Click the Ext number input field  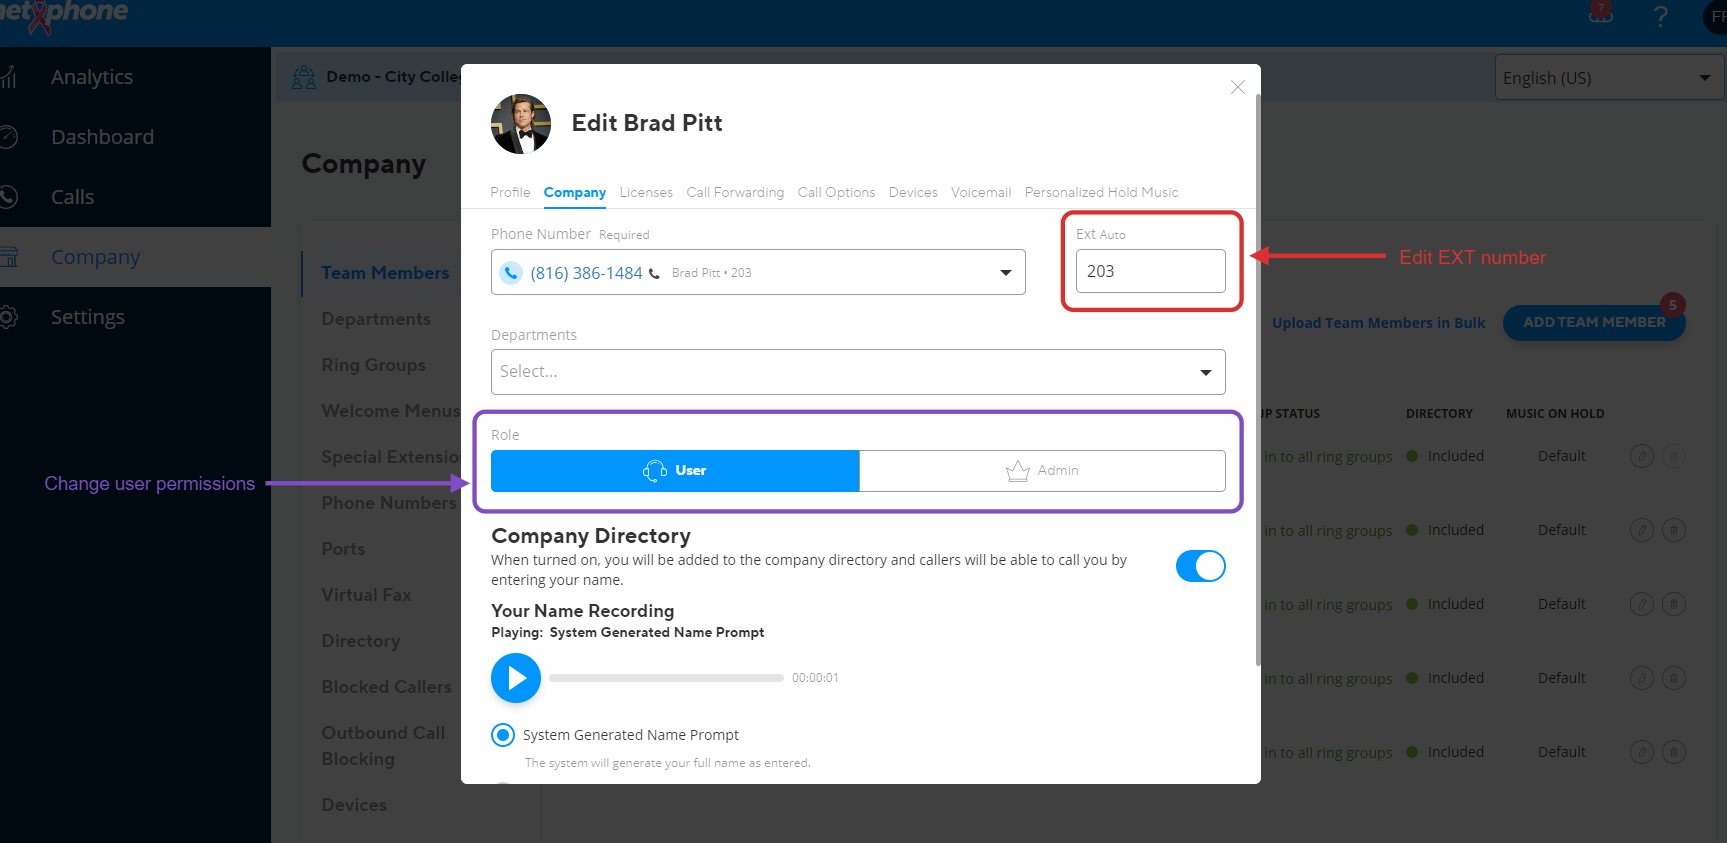(x=1150, y=271)
